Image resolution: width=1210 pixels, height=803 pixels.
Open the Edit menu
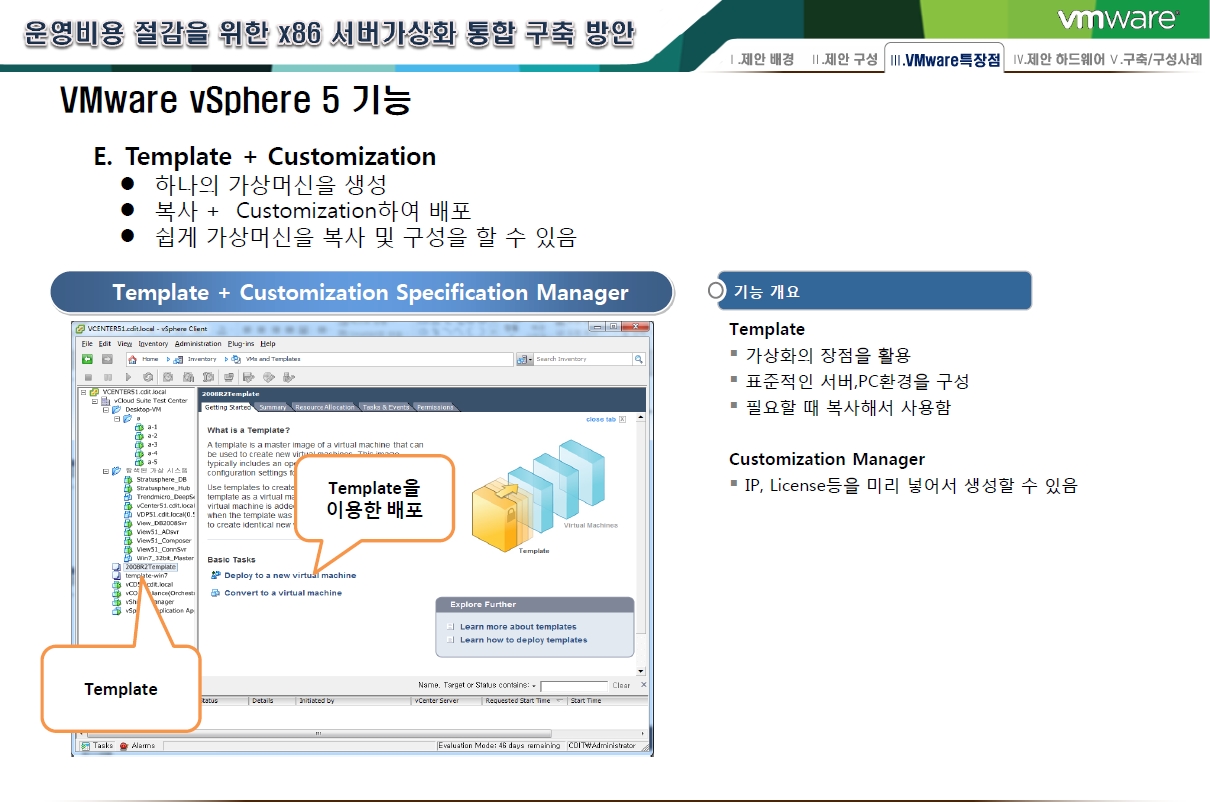(104, 343)
